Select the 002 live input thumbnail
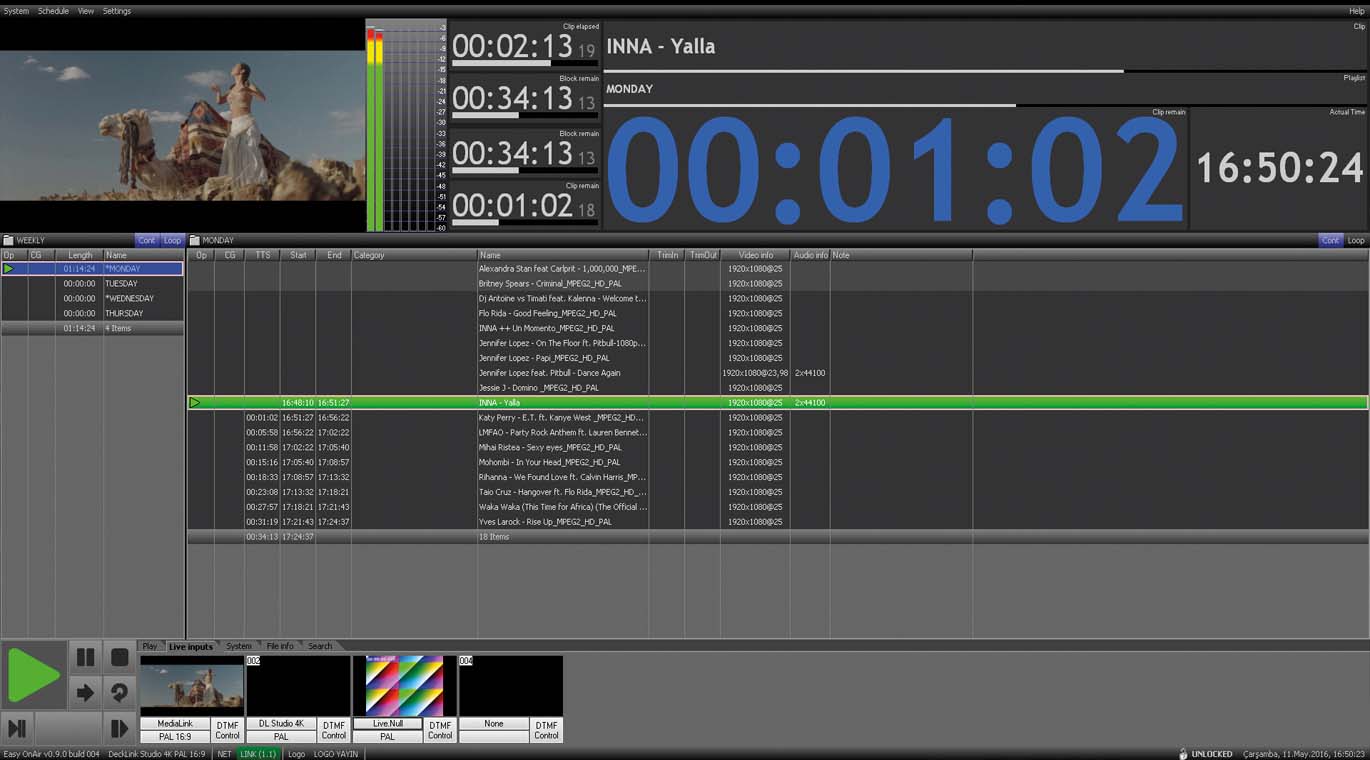 coord(298,686)
